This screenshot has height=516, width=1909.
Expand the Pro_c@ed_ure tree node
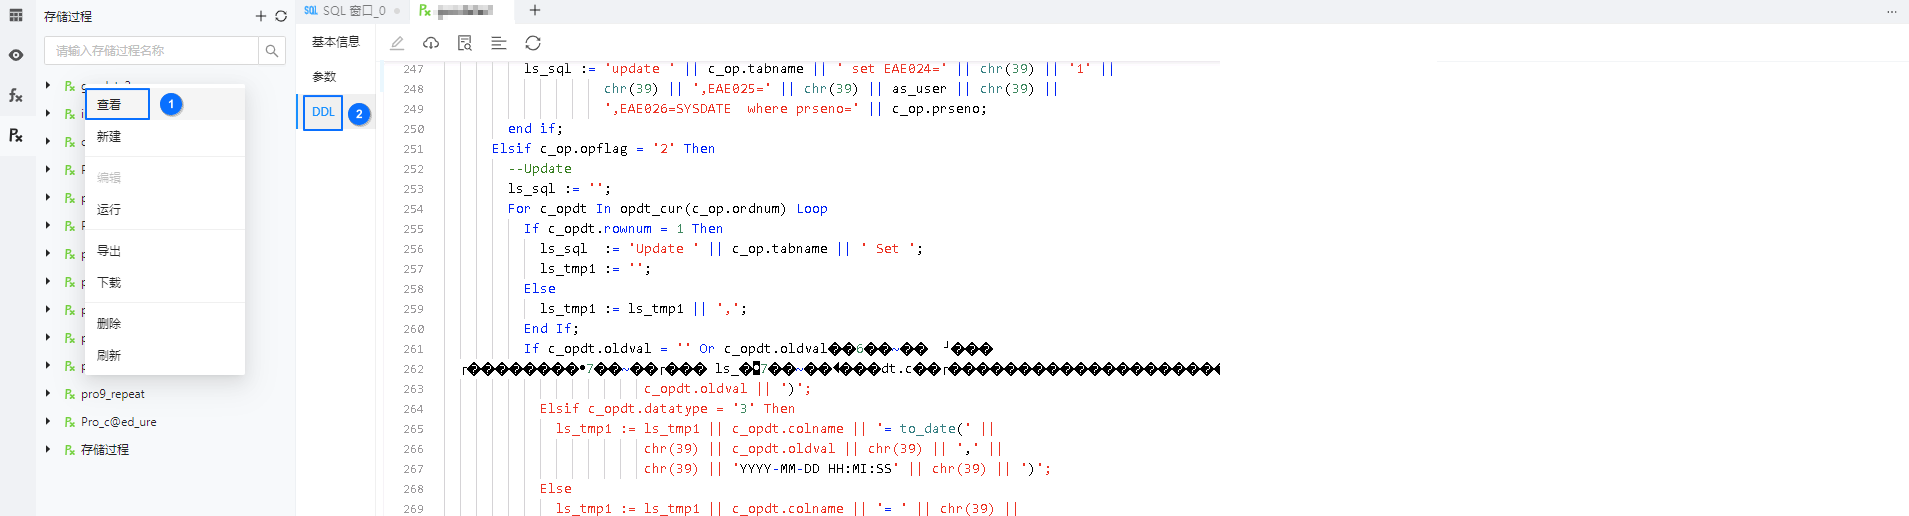(x=48, y=422)
